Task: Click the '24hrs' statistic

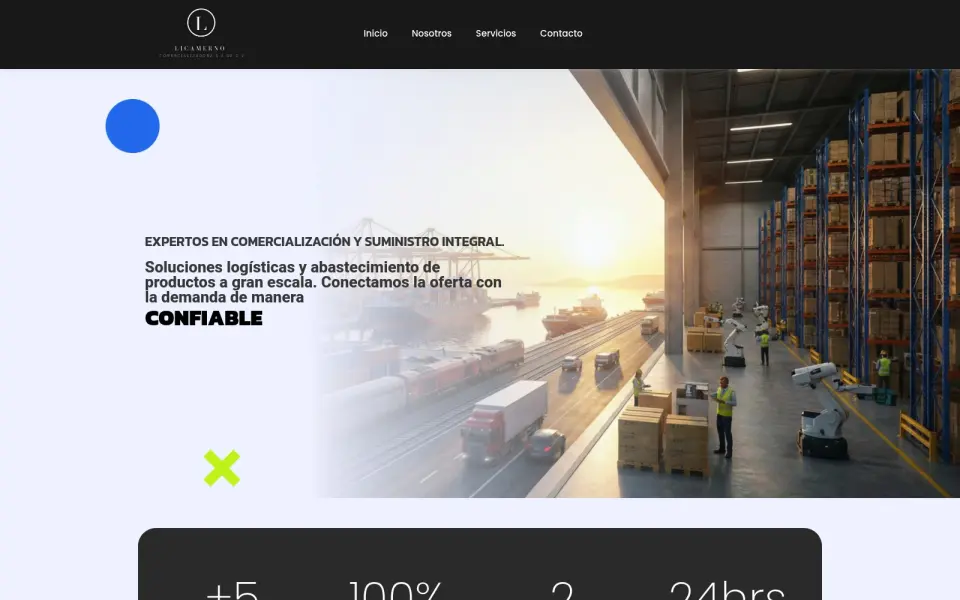Action: 727,589
